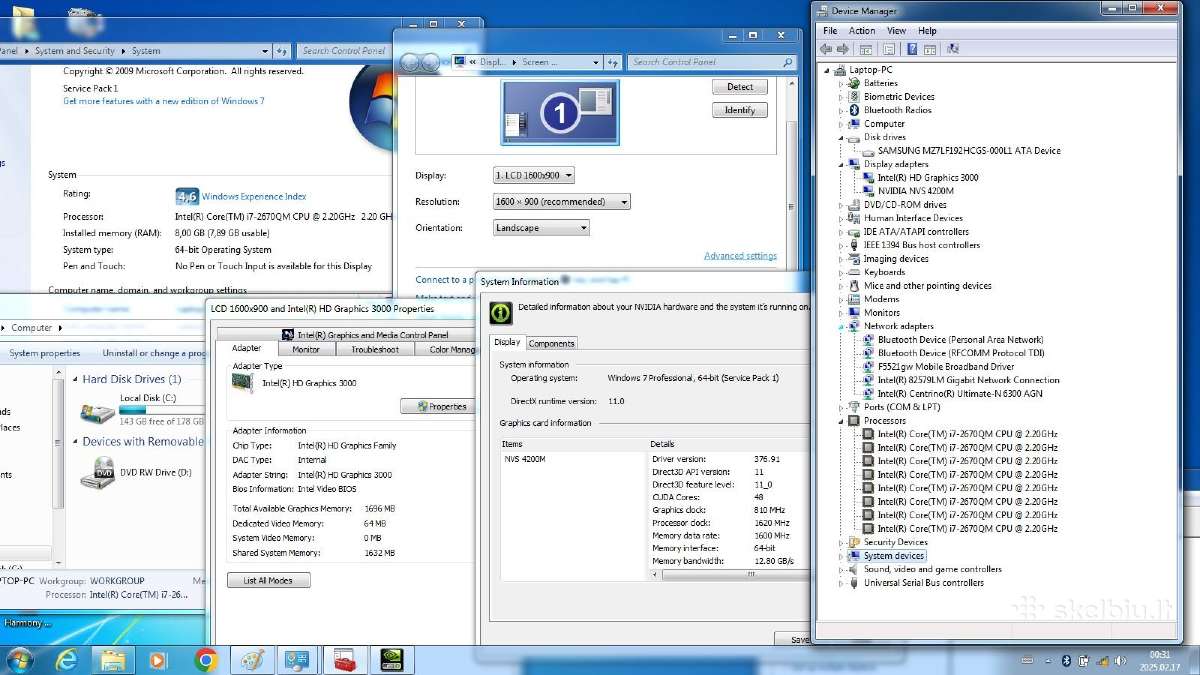Viewport: 1200px width, 675px height.
Task: Open the Orientation dropdown set to Landscape
Action: pyautogui.click(x=541, y=228)
